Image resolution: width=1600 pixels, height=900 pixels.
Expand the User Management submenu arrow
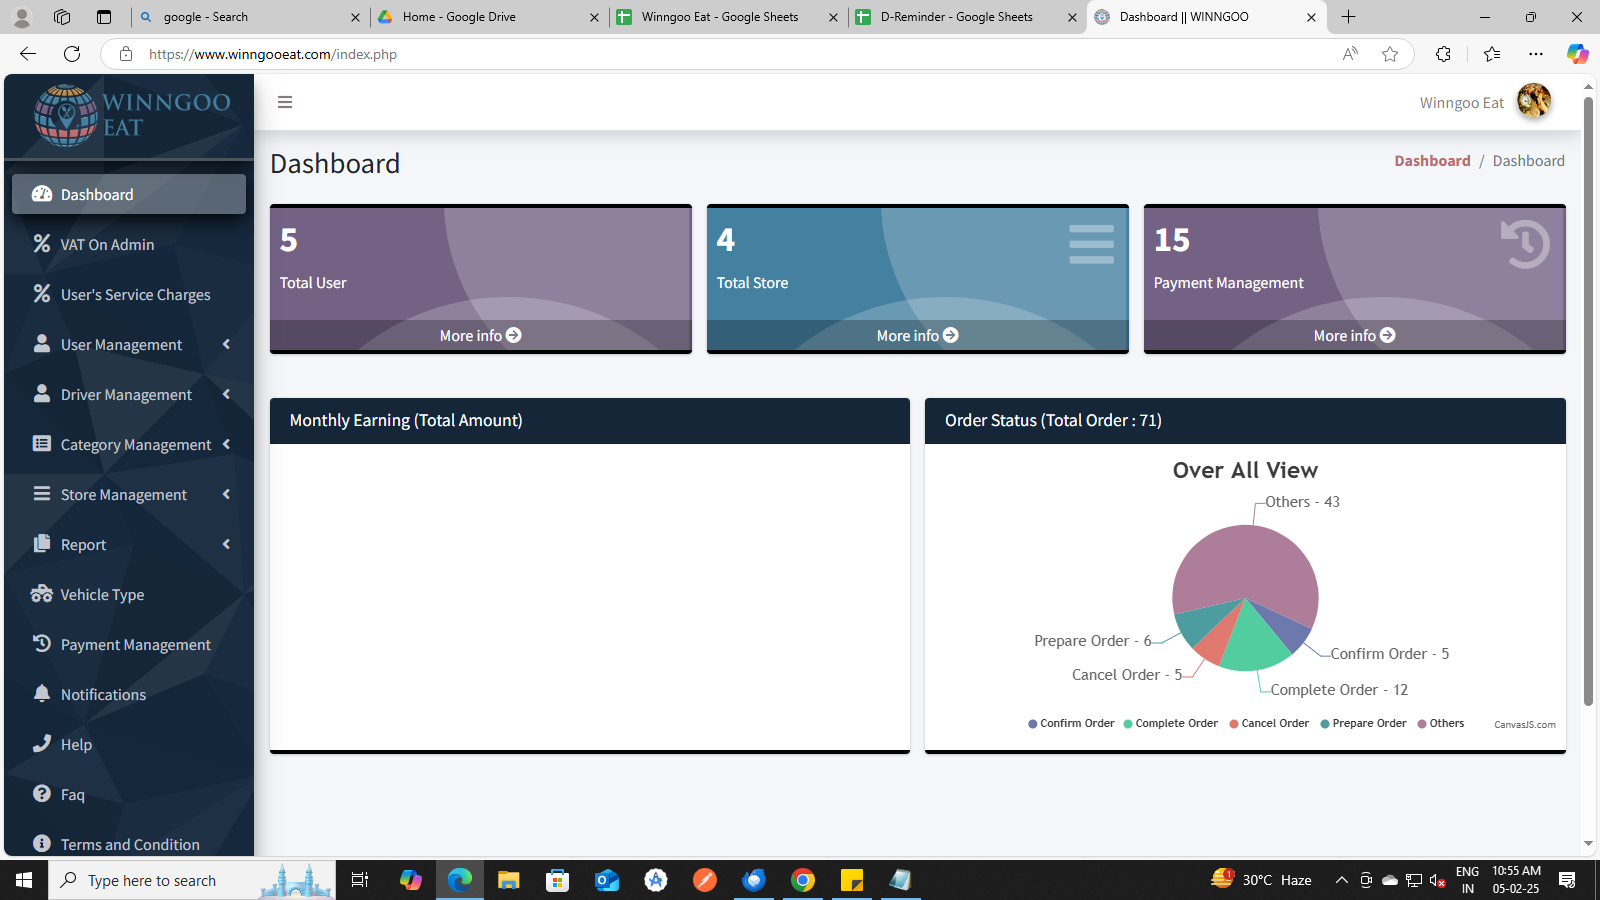[x=226, y=344]
